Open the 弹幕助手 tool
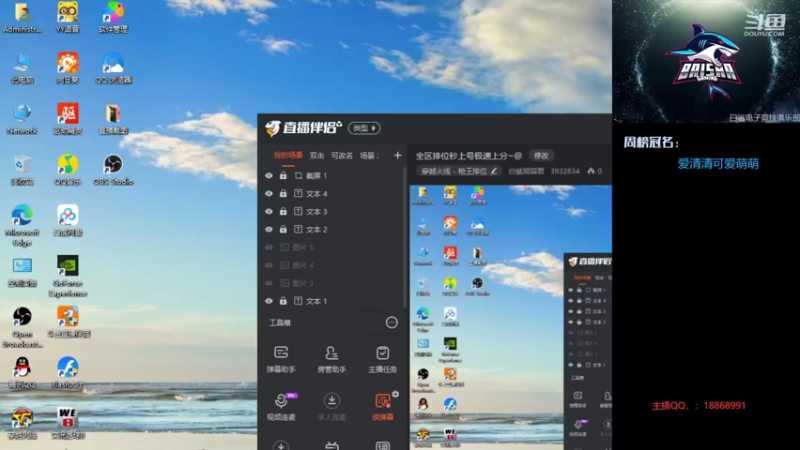This screenshot has width=800, height=450. (x=281, y=359)
